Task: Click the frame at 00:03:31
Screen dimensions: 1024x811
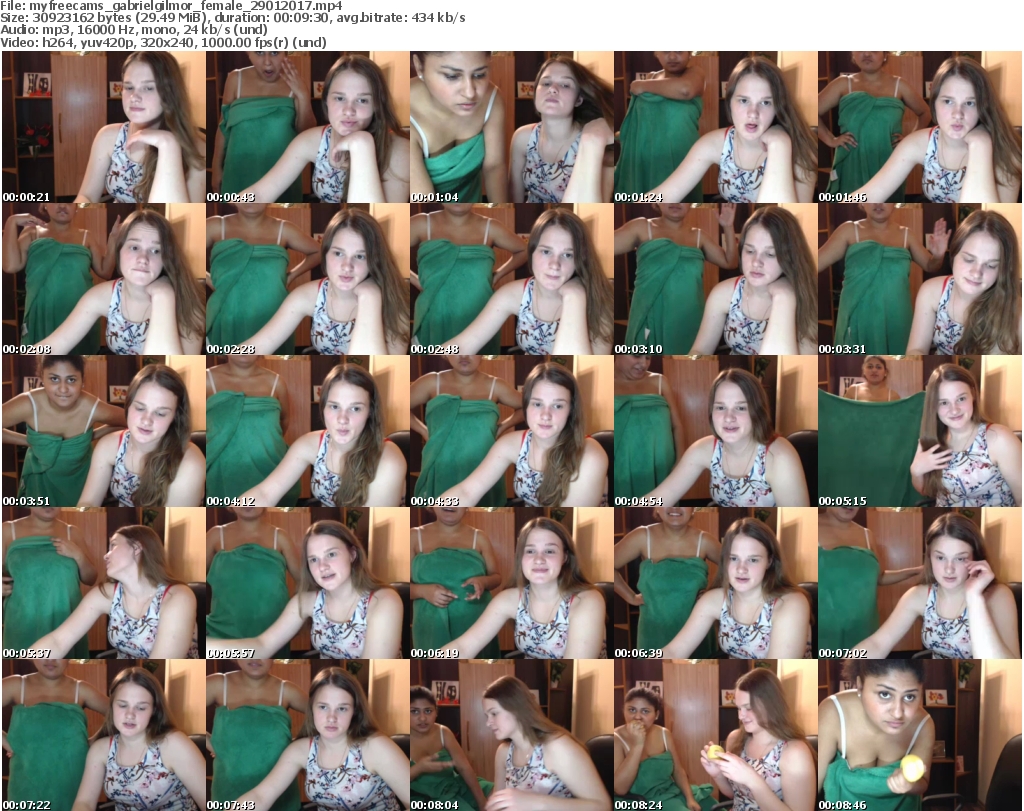Action: [920, 279]
